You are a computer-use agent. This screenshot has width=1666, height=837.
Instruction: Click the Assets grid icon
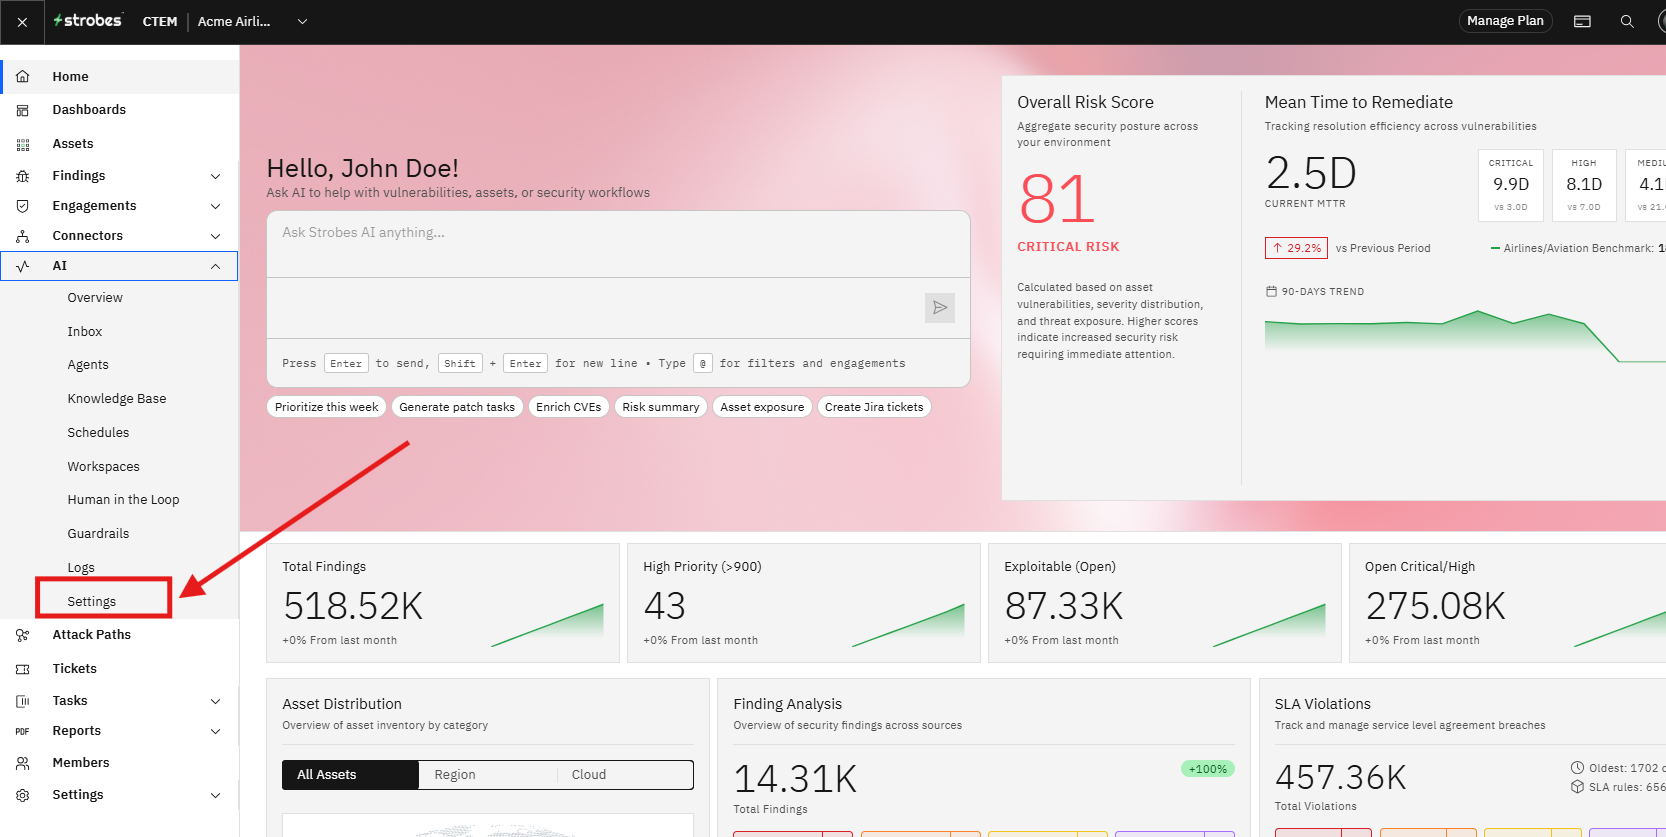[22, 144]
